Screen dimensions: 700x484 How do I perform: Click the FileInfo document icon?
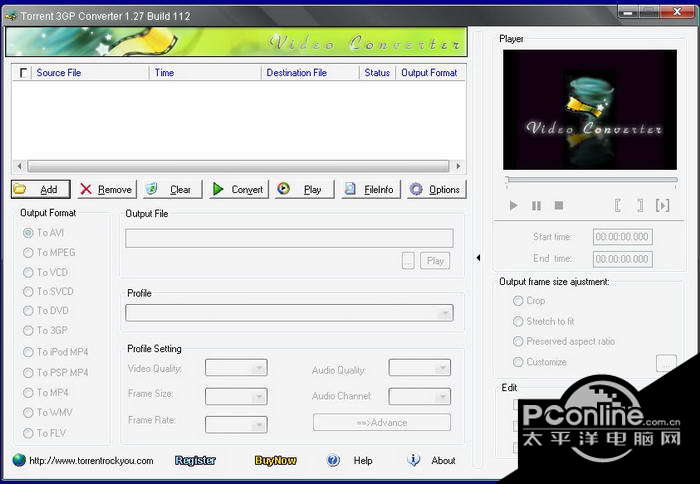pyautogui.click(x=350, y=189)
